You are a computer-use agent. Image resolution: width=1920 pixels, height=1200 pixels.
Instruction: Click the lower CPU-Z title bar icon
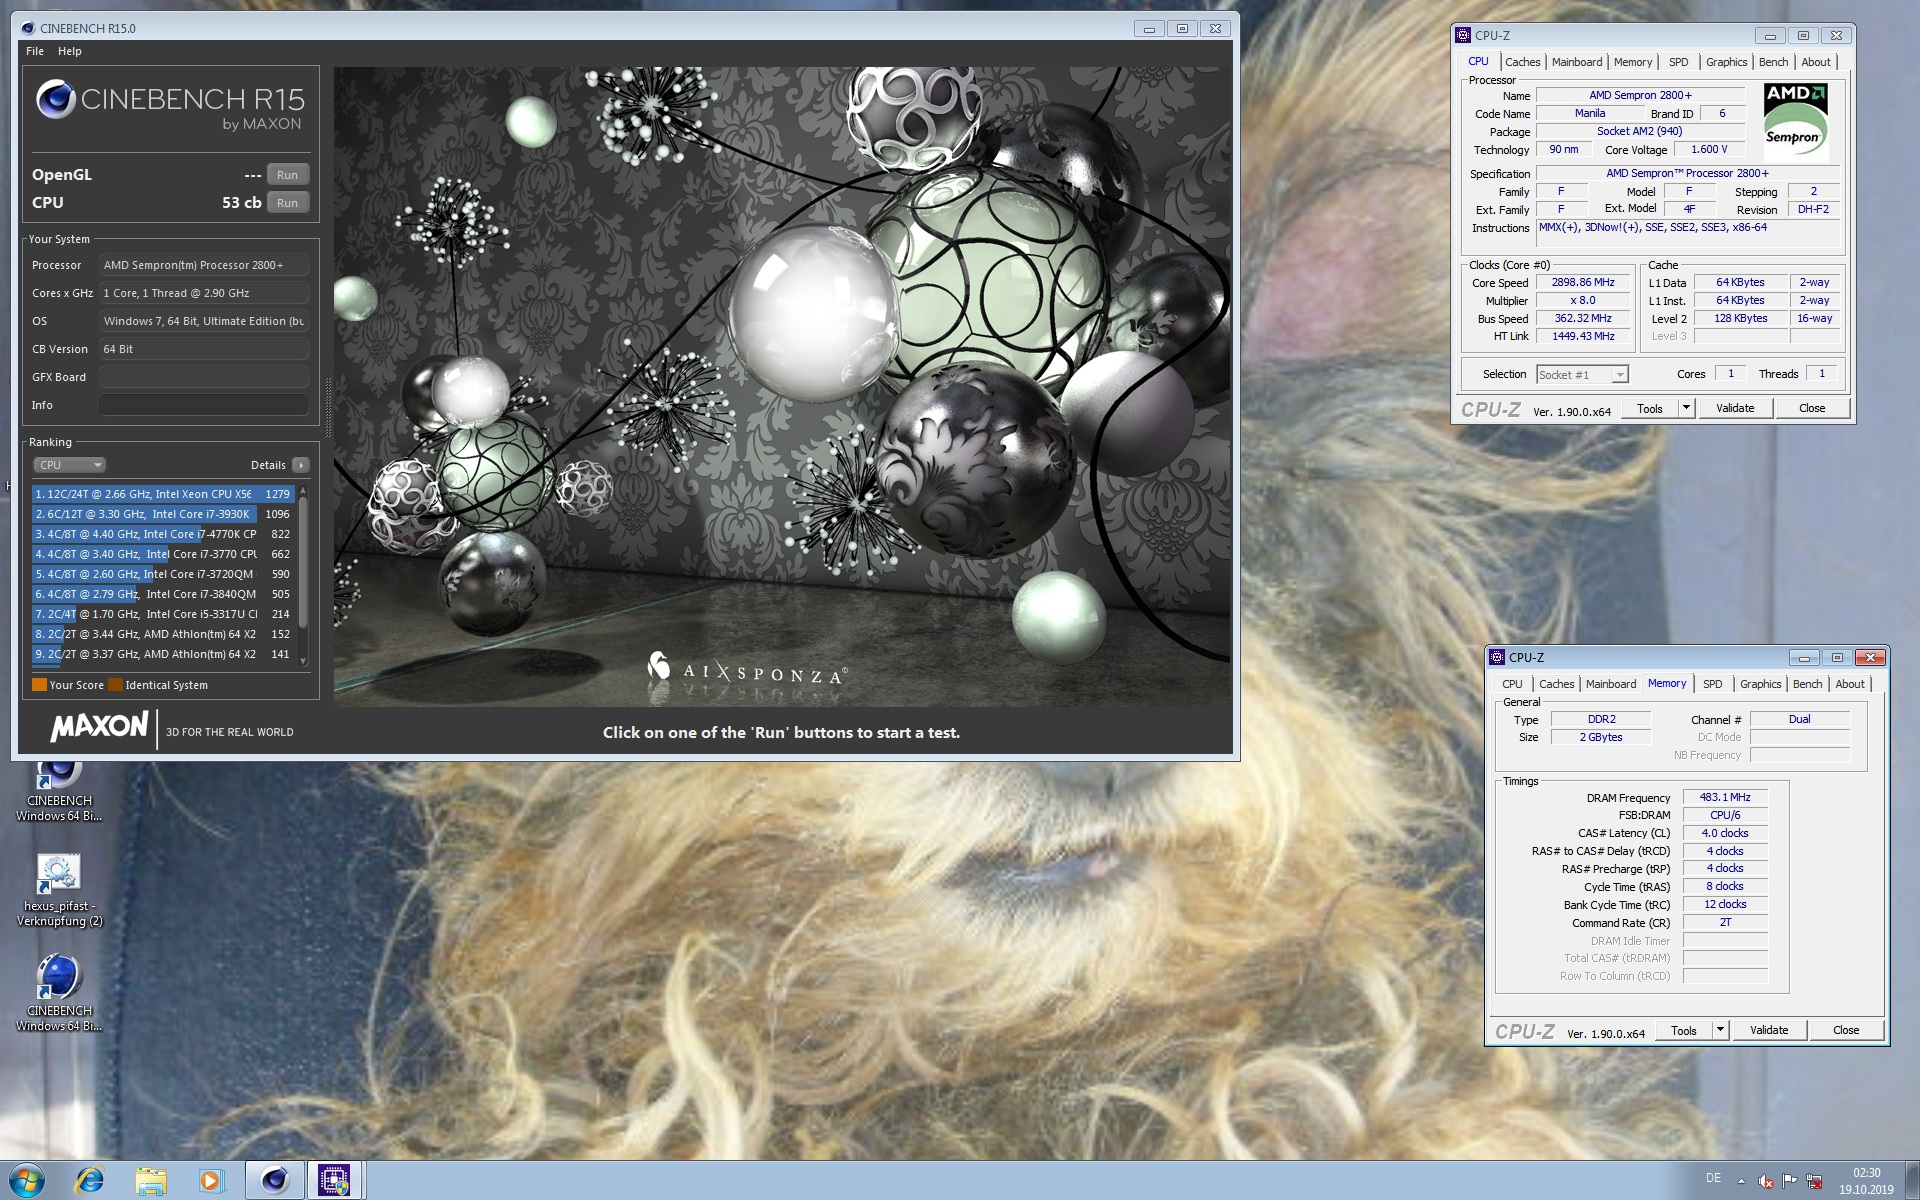[1497, 657]
